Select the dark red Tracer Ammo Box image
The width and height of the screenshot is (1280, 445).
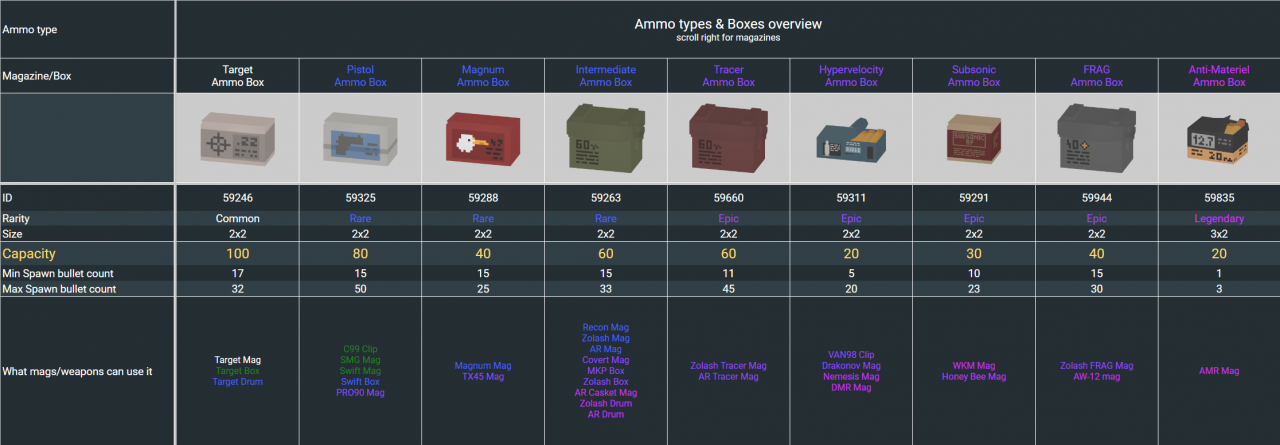(729, 137)
